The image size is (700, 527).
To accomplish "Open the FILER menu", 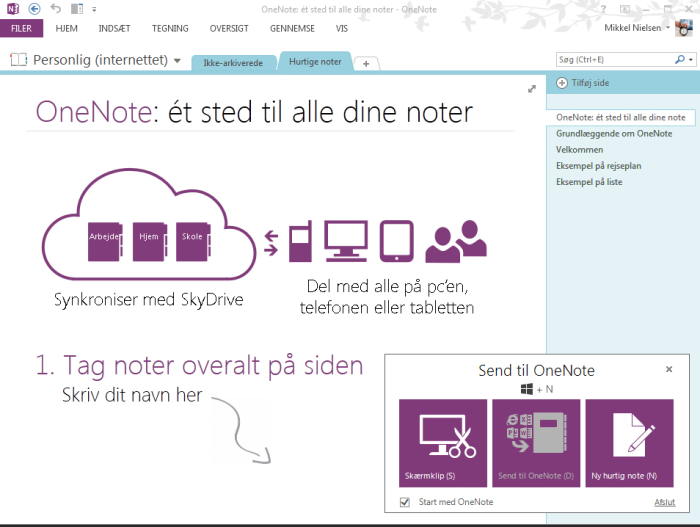I will click(21, 28).
